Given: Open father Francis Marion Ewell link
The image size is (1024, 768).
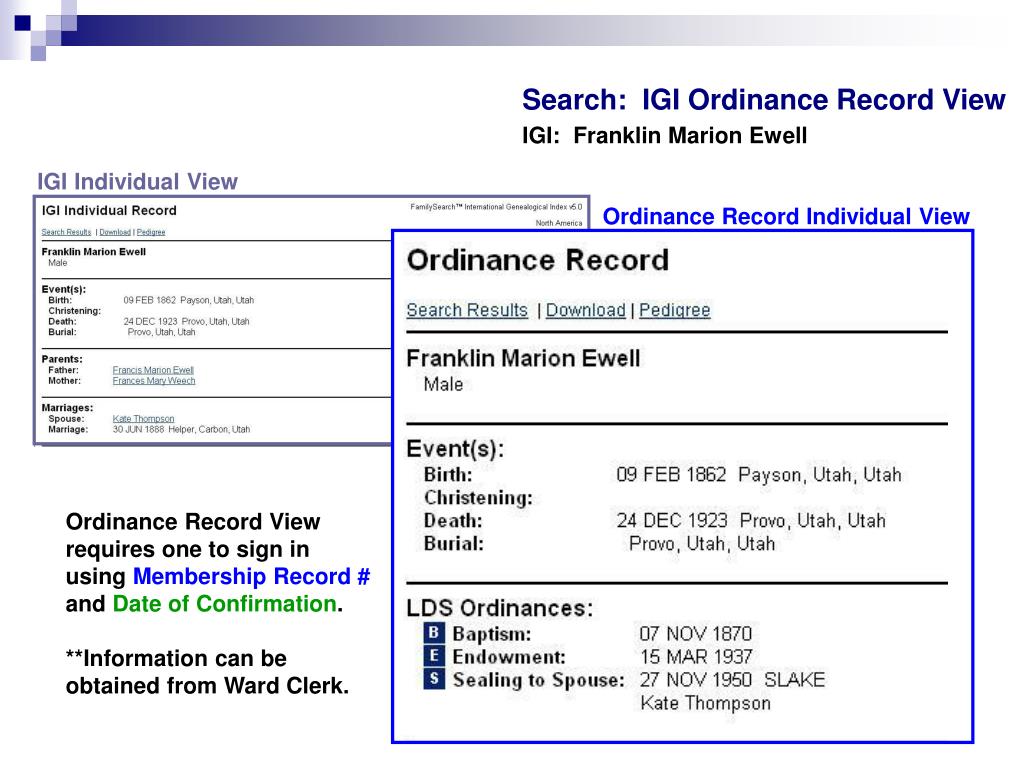Looking at the screenshot, I should click(153, 370).
